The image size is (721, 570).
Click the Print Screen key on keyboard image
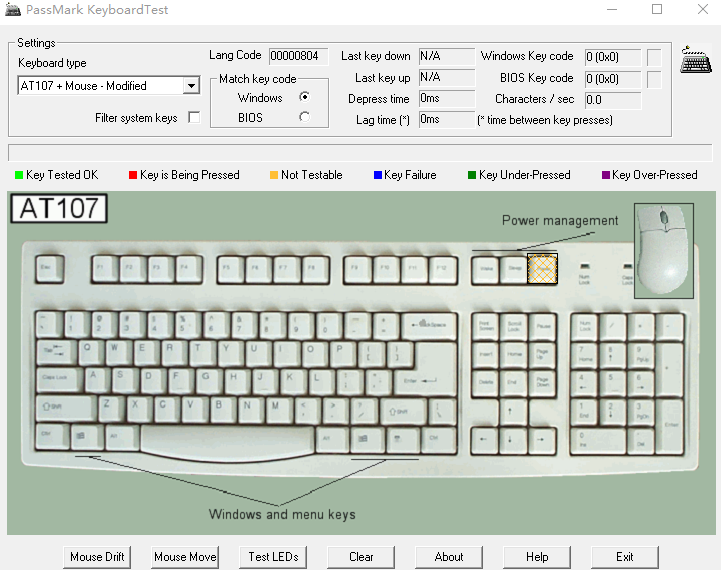click(485, 327)
